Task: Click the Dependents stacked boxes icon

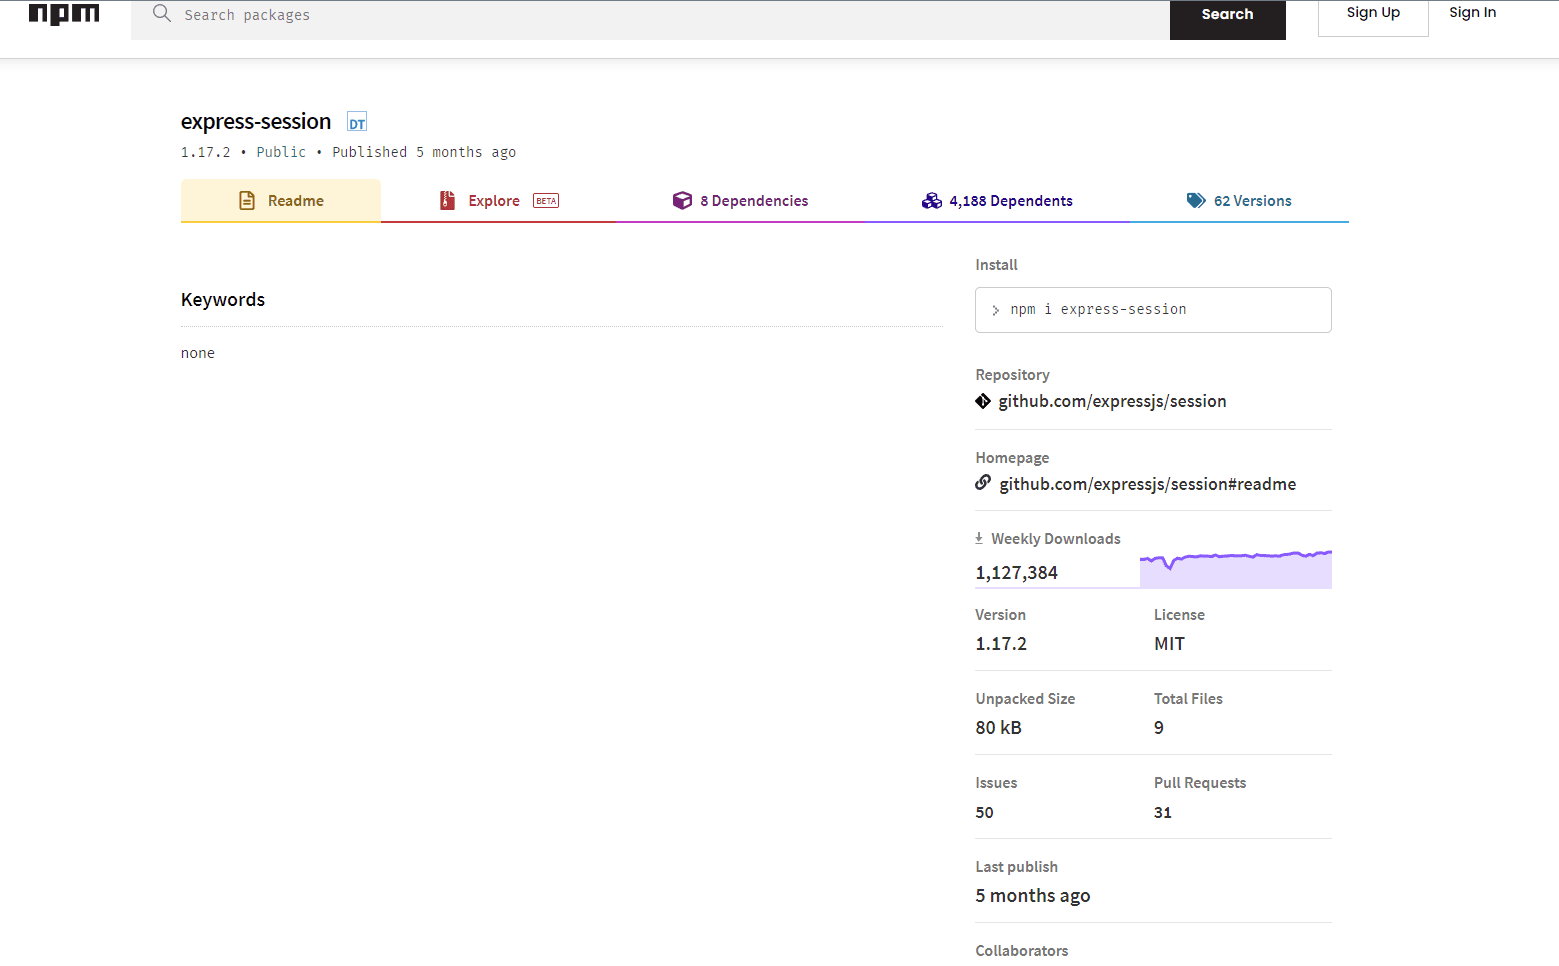Action: click(x=931, y=201)
